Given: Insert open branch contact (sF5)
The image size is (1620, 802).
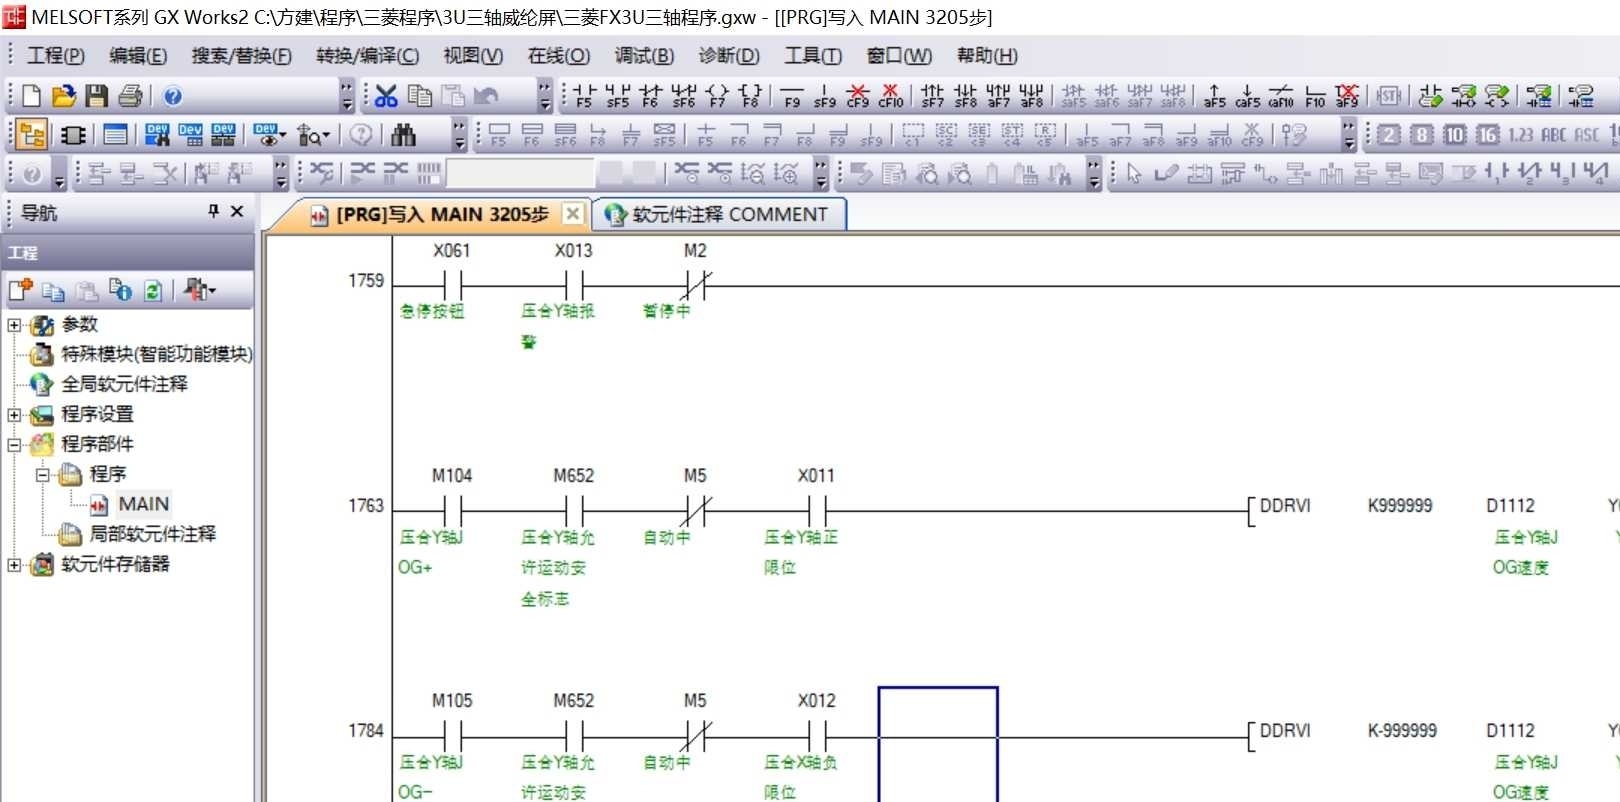Looking at the screenshot, I should 618,96.
